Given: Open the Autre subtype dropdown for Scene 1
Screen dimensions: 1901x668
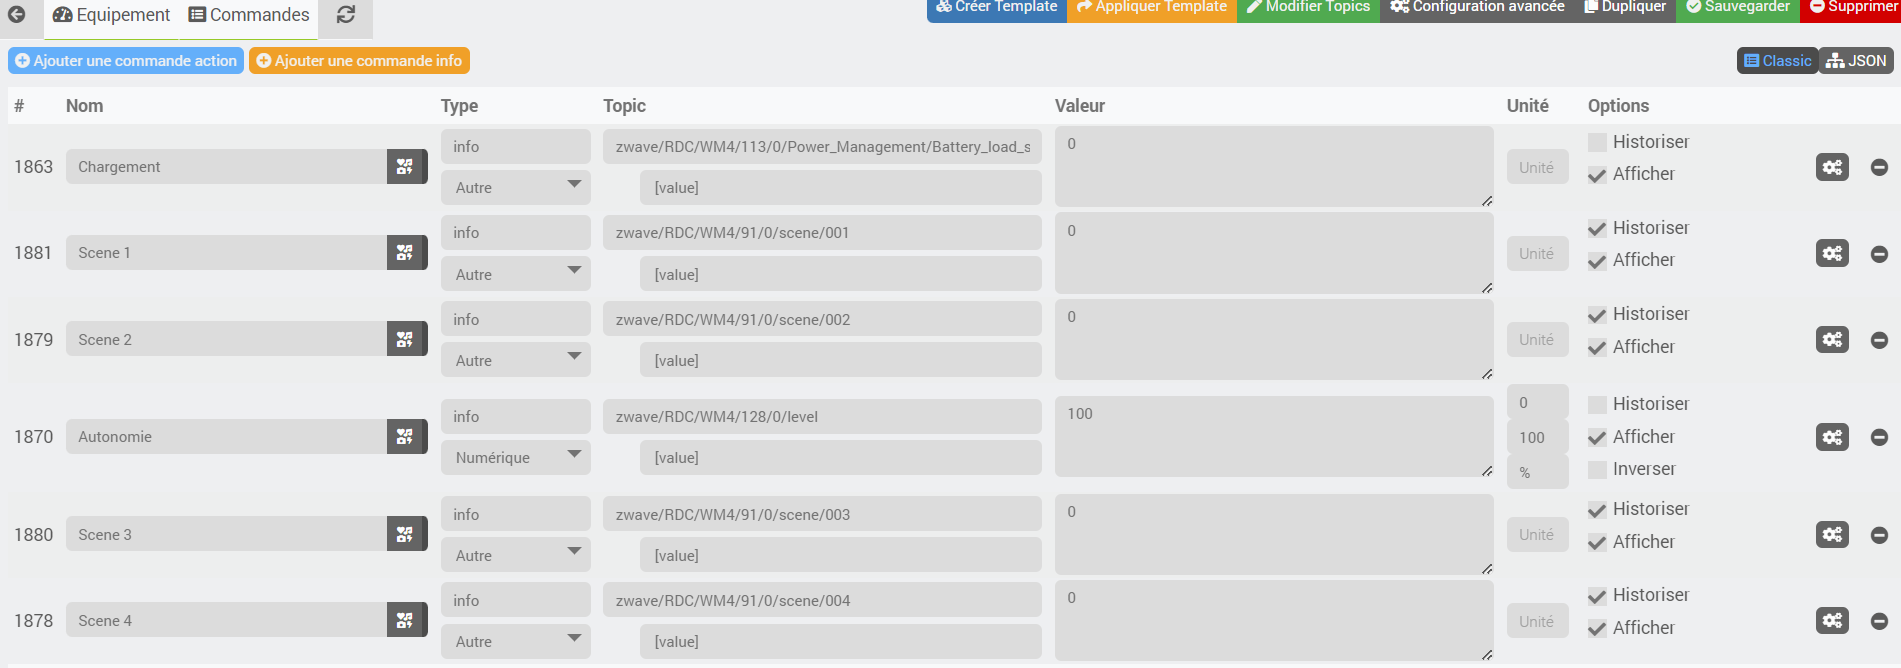Looking at the screenshot, I should tap(516, 274).
